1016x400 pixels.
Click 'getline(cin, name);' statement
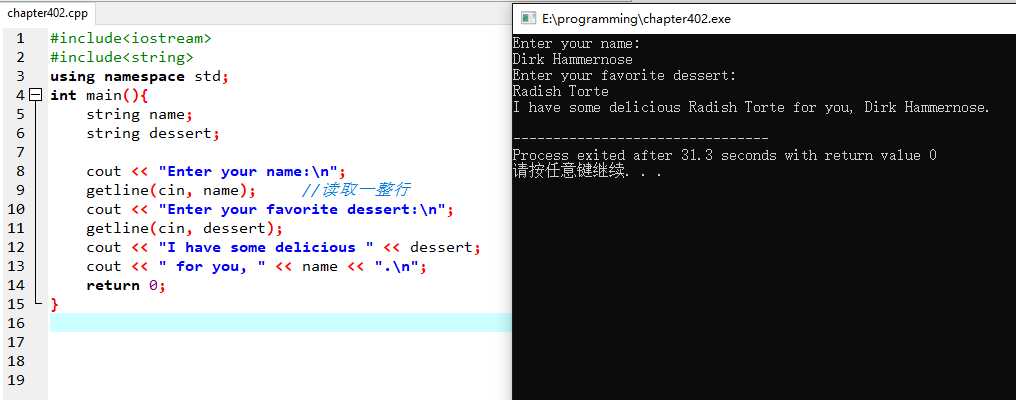pos(171,190)
